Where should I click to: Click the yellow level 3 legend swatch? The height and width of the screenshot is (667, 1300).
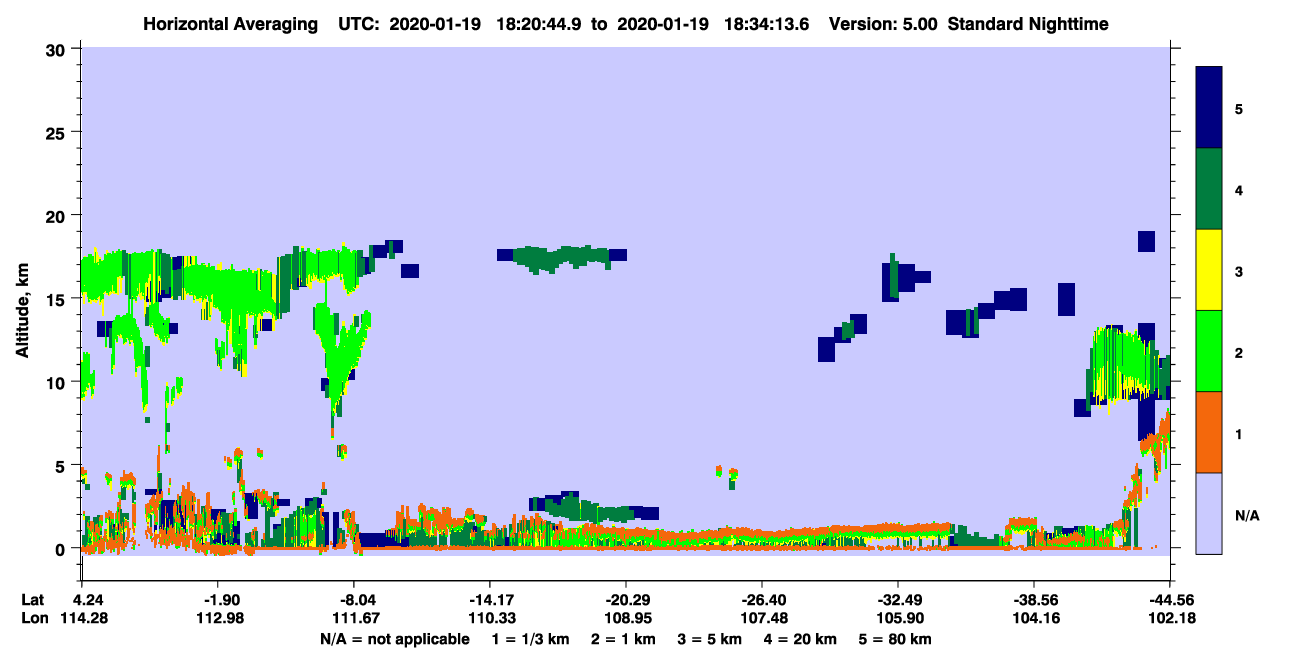(x=1209, y=269)
